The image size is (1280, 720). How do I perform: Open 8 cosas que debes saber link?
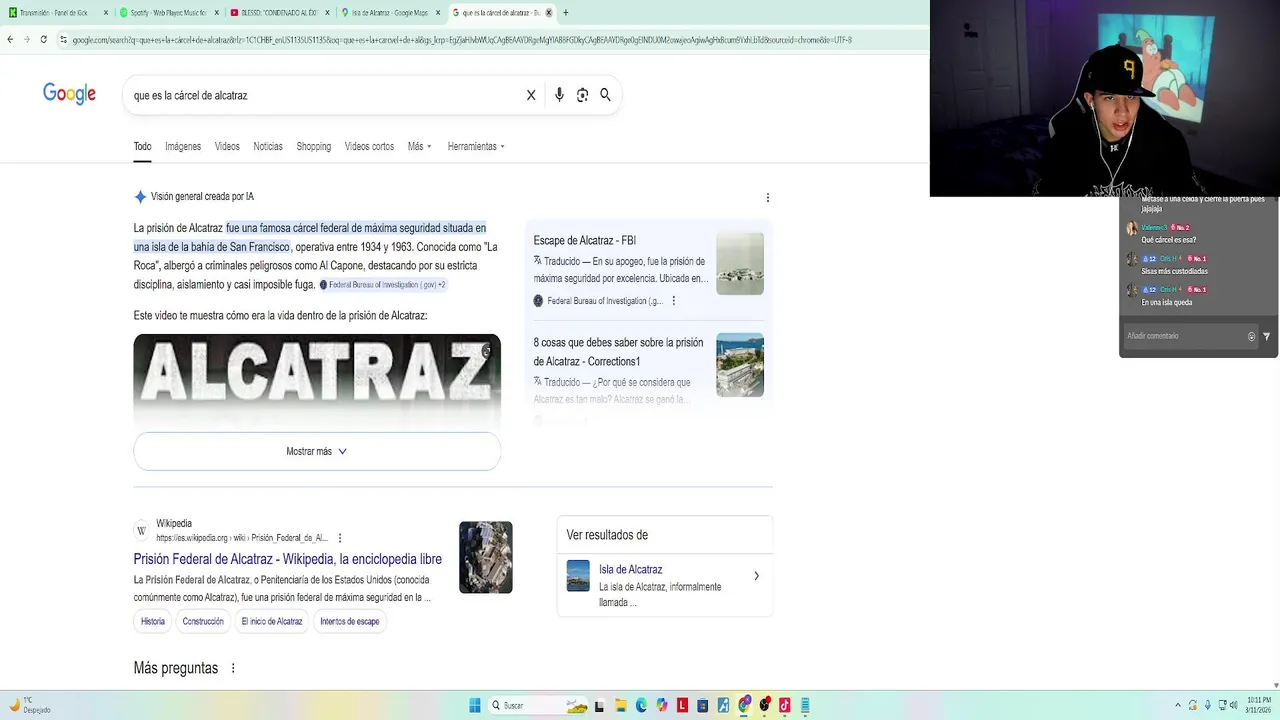click(x=618, y=352)
